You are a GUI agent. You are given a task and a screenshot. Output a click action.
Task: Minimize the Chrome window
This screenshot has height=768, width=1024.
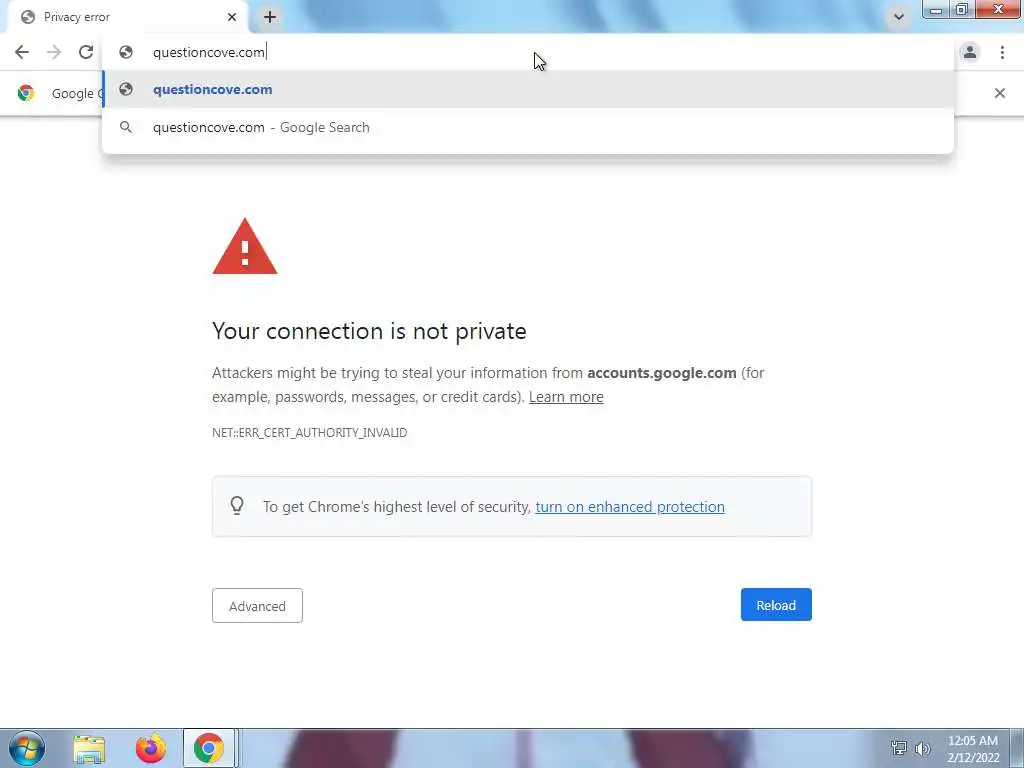point(936,9)
